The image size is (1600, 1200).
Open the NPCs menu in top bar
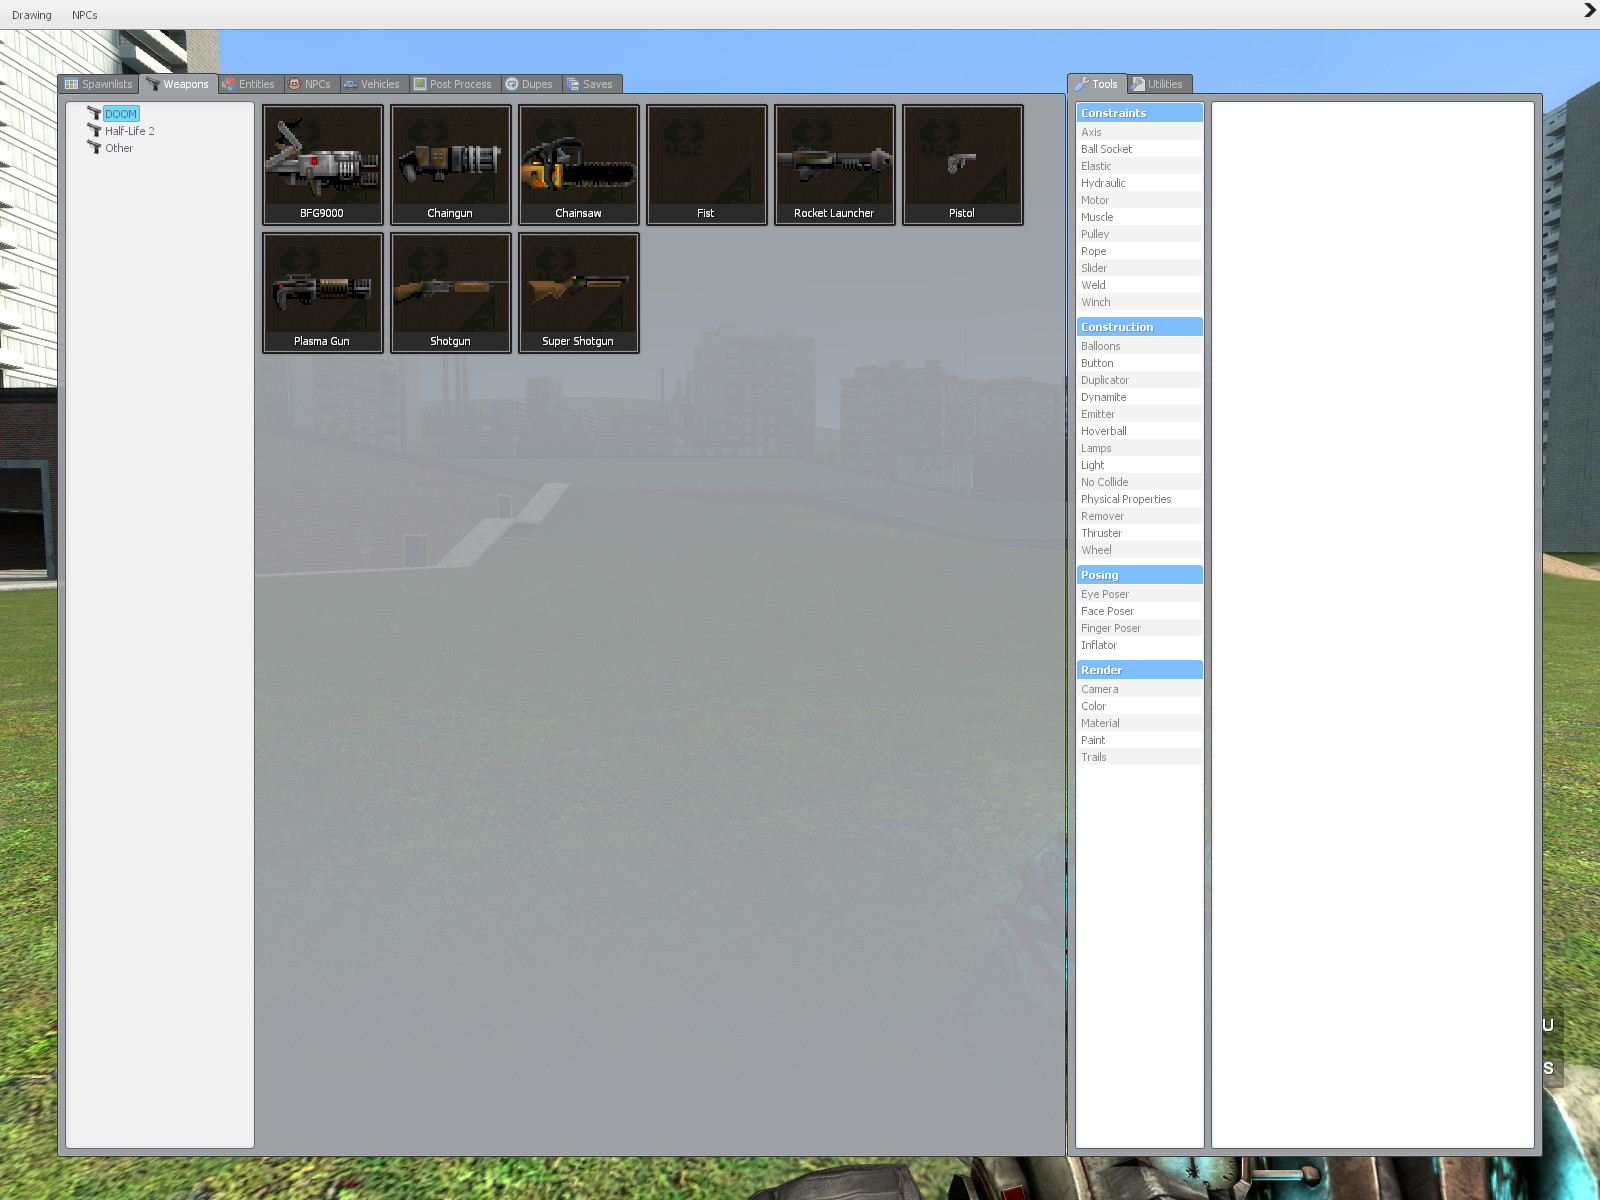(85, 15)
